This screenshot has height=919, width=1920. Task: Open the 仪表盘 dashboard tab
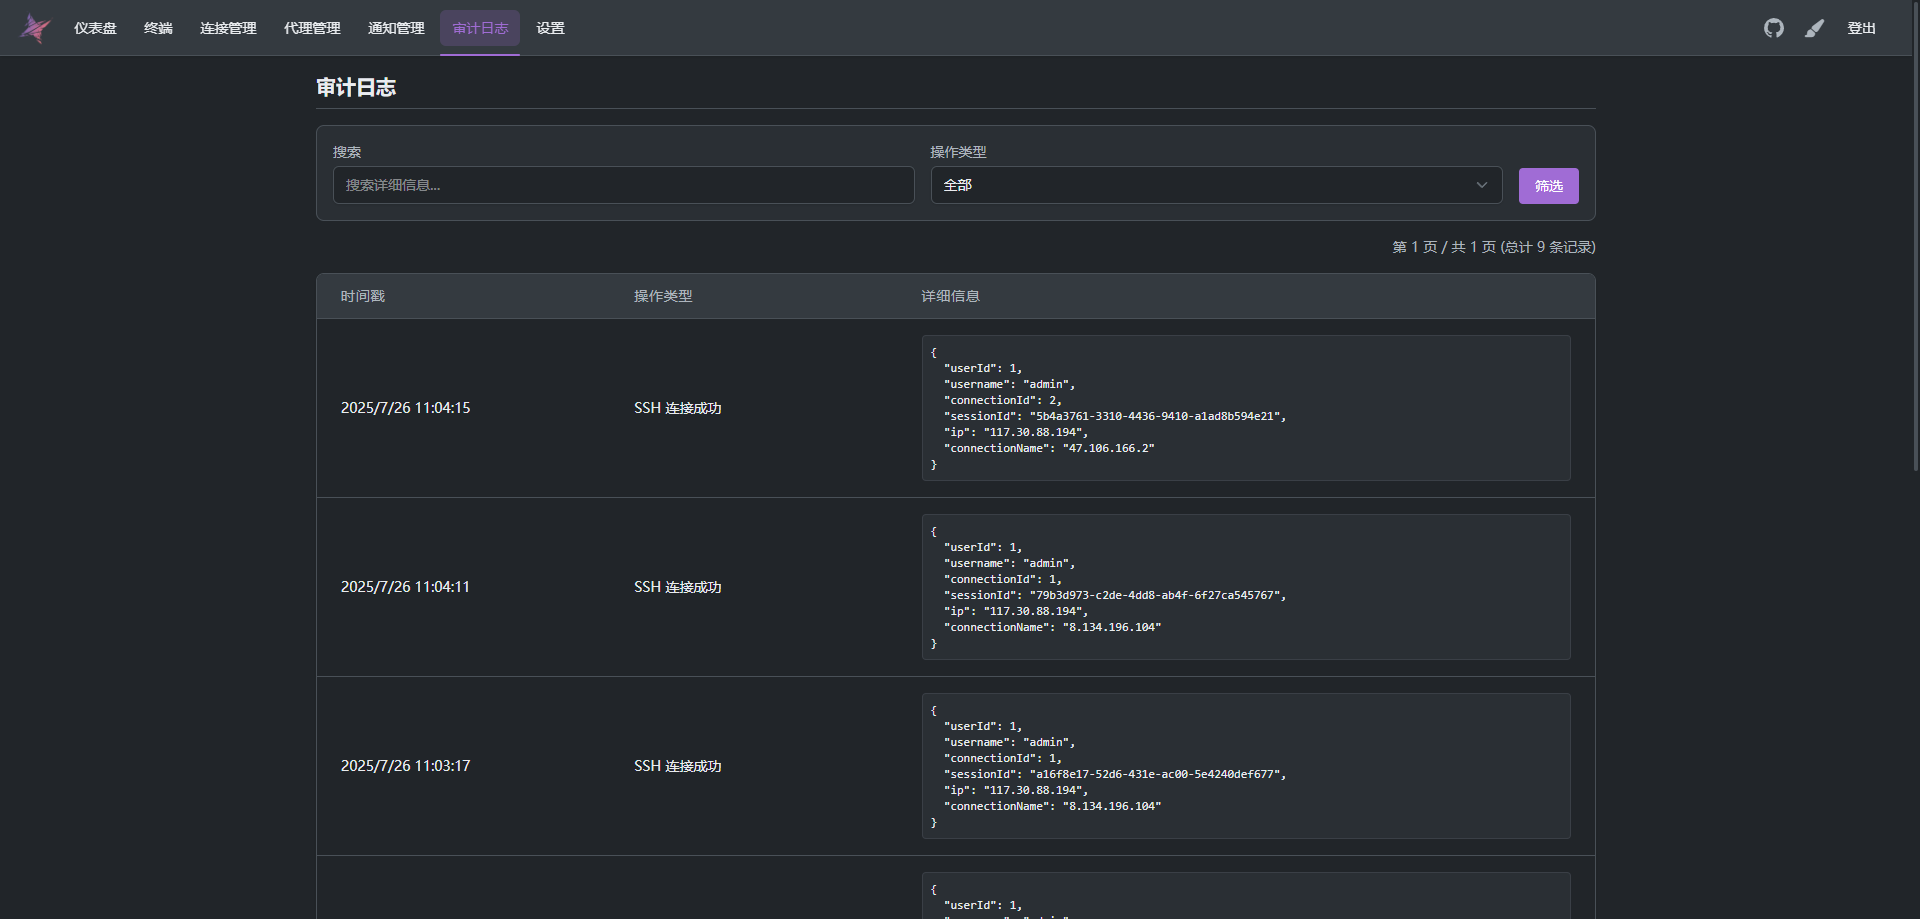click(x=95, y=28)
